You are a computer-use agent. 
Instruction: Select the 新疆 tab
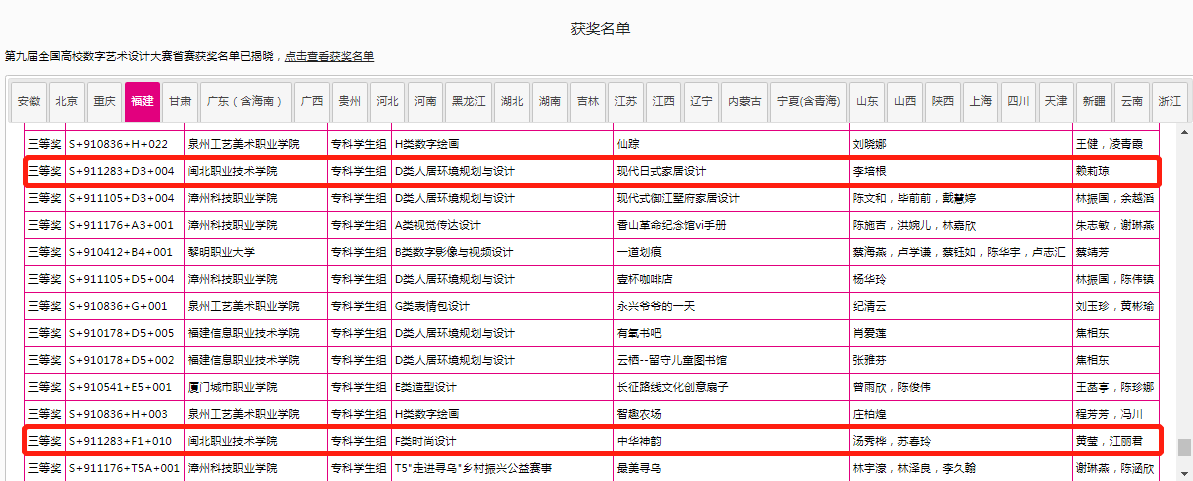pyautogui.click(x=1094, y=101)
